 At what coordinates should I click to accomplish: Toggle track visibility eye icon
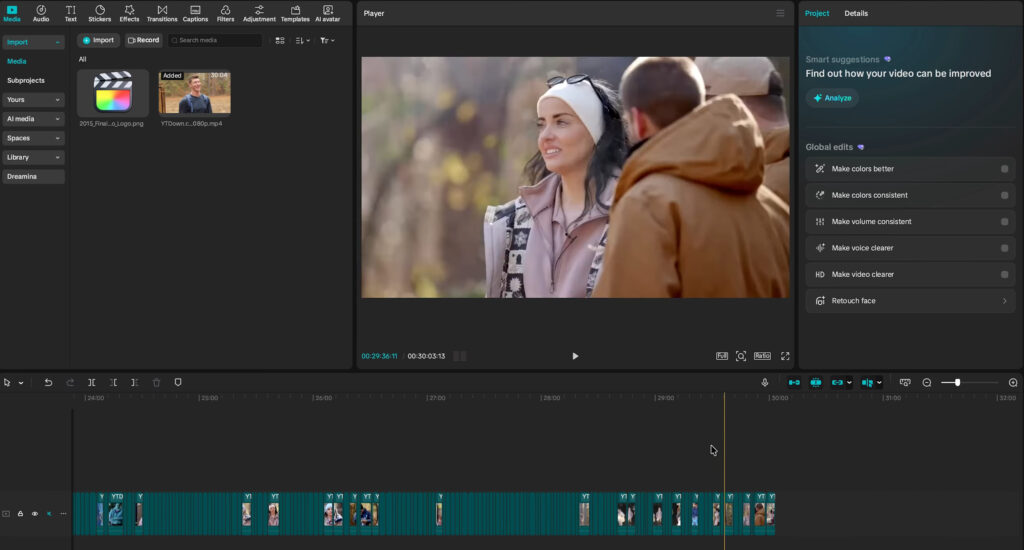35,514
